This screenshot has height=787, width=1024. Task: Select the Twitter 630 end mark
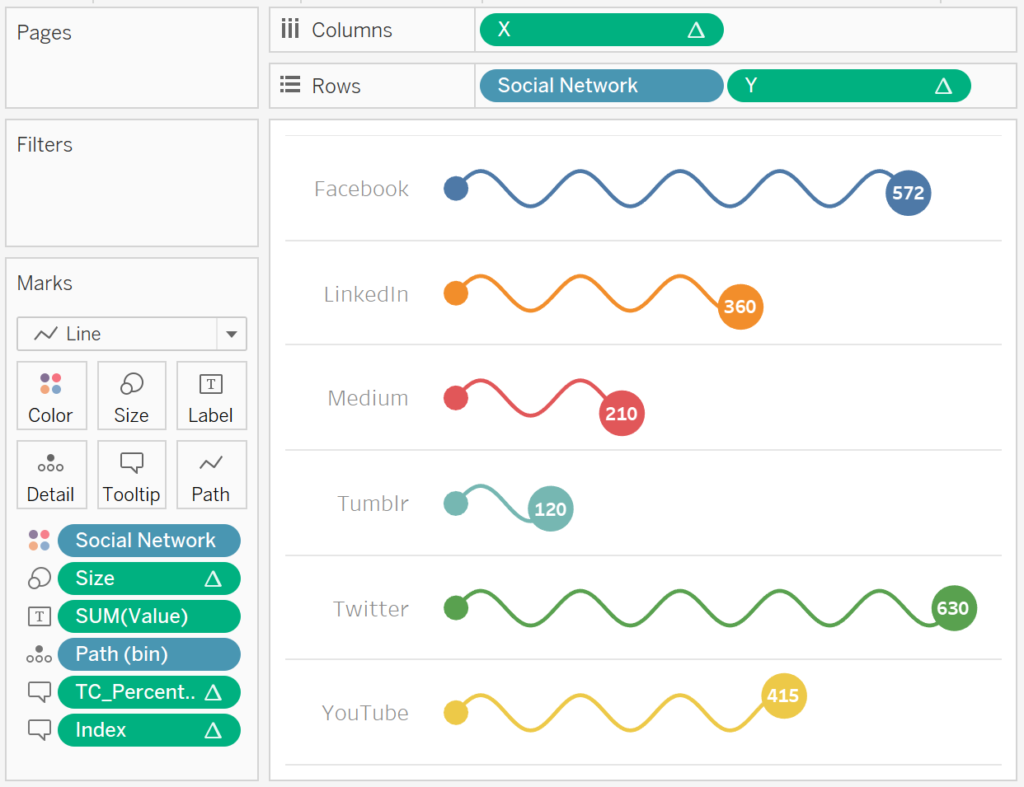click(x=953, y=608)
